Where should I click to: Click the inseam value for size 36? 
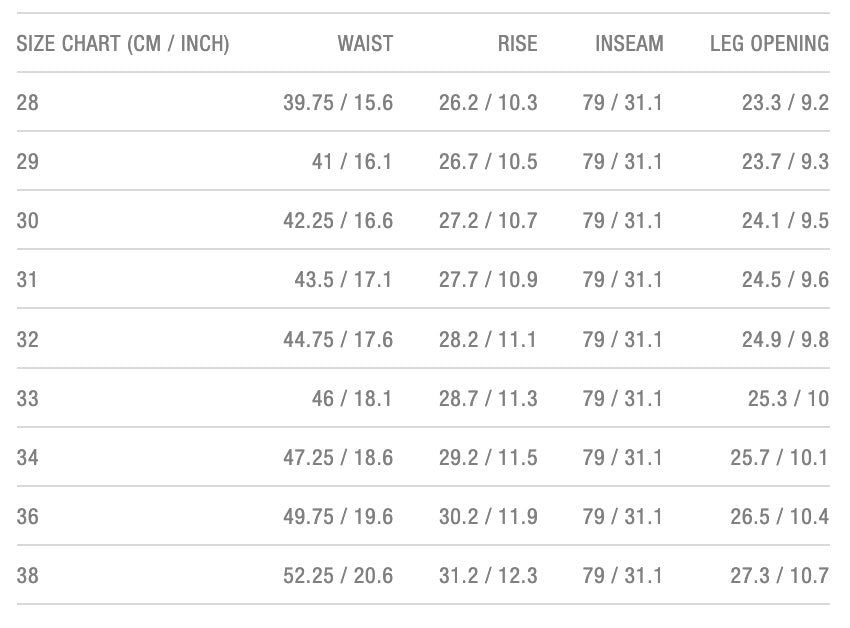click(622, 516)
